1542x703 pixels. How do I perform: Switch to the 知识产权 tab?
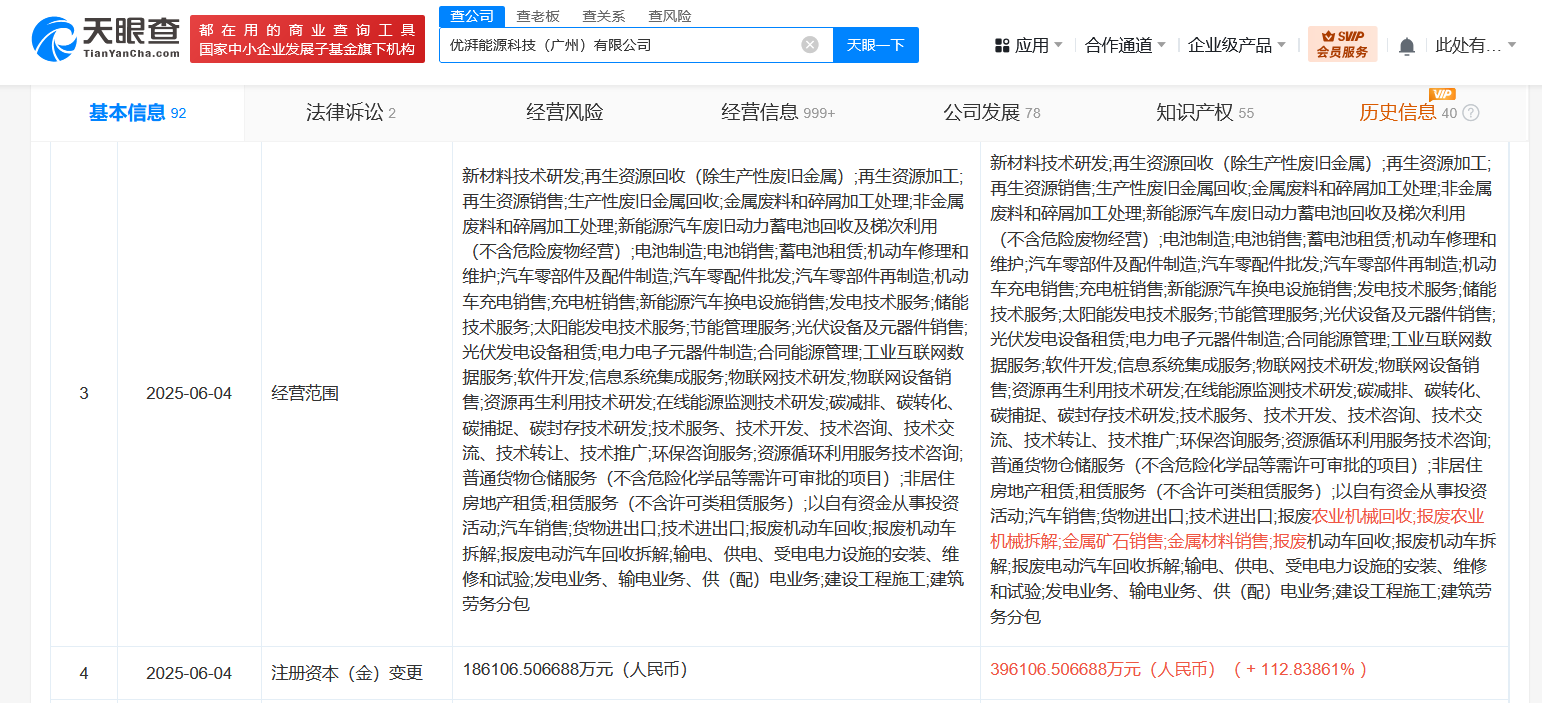[x=1205, y=113]
